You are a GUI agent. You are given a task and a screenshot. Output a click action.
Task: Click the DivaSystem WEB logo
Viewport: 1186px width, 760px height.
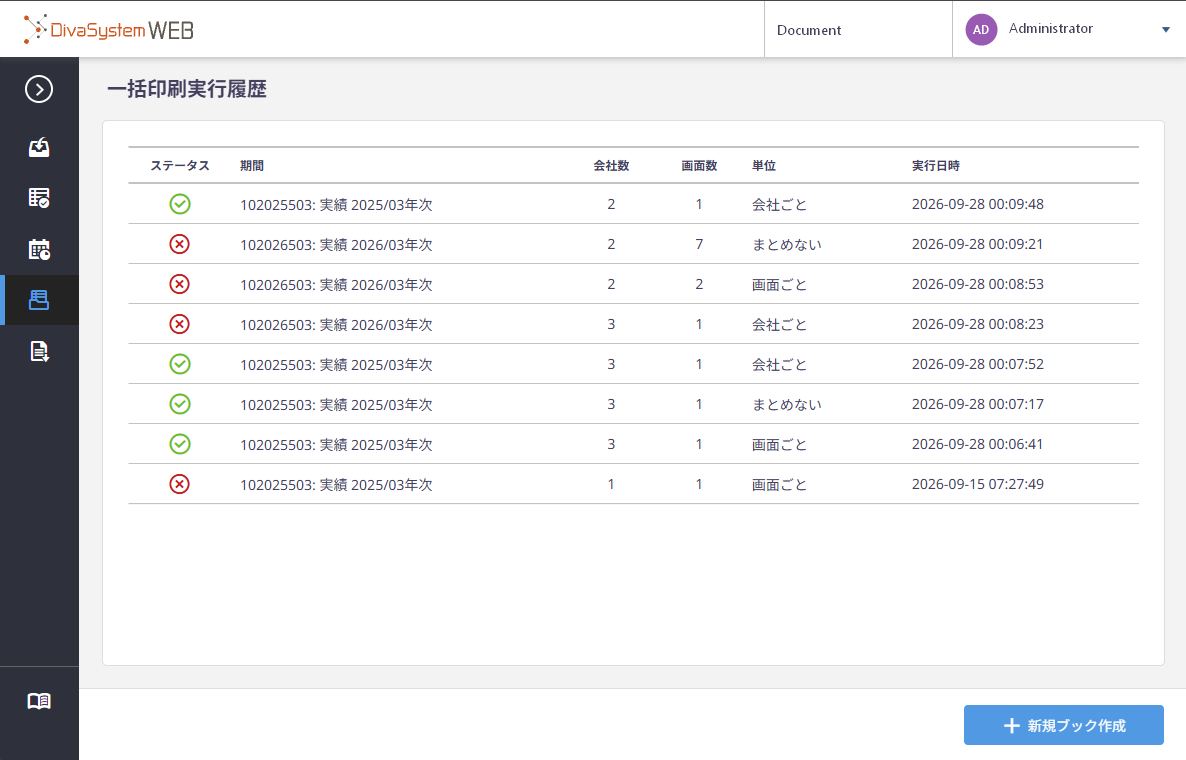pyautogui.click(x=109, y=29)
